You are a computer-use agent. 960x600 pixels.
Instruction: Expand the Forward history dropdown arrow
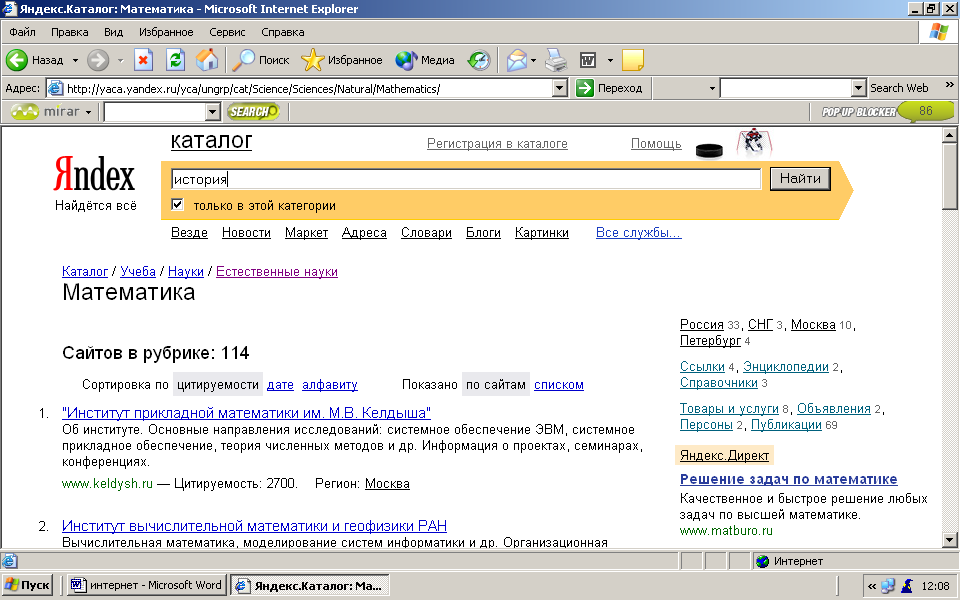pos(120,60)
